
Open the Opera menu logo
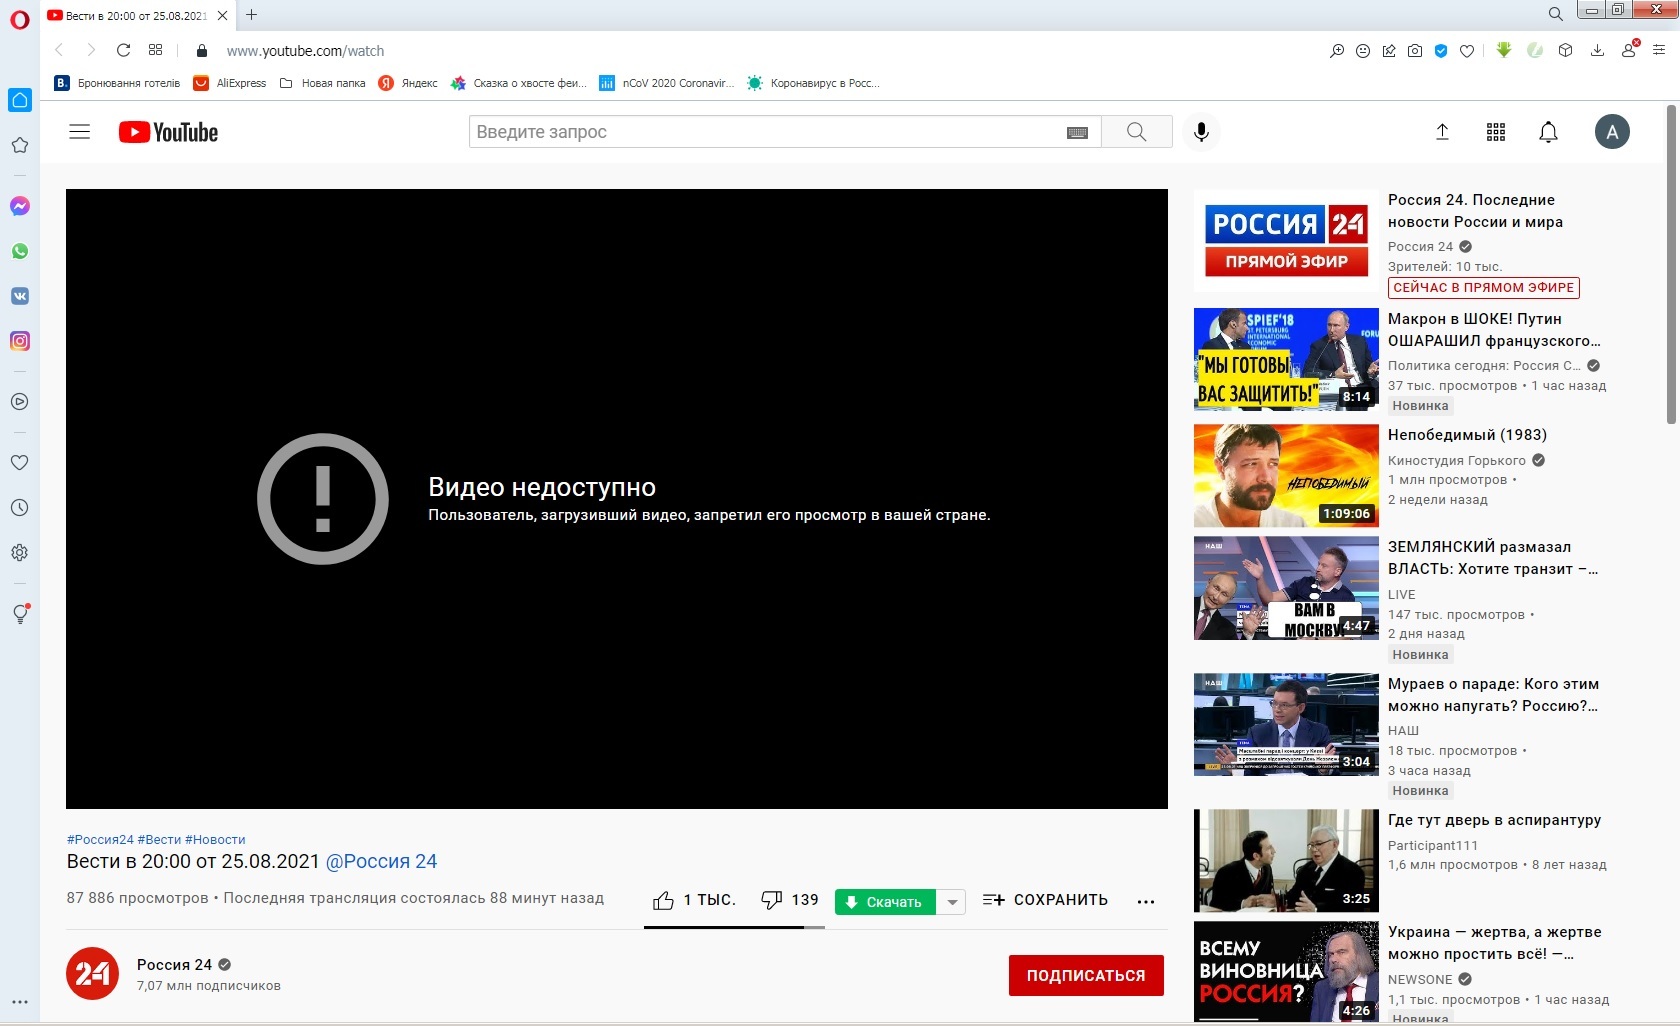19,19
